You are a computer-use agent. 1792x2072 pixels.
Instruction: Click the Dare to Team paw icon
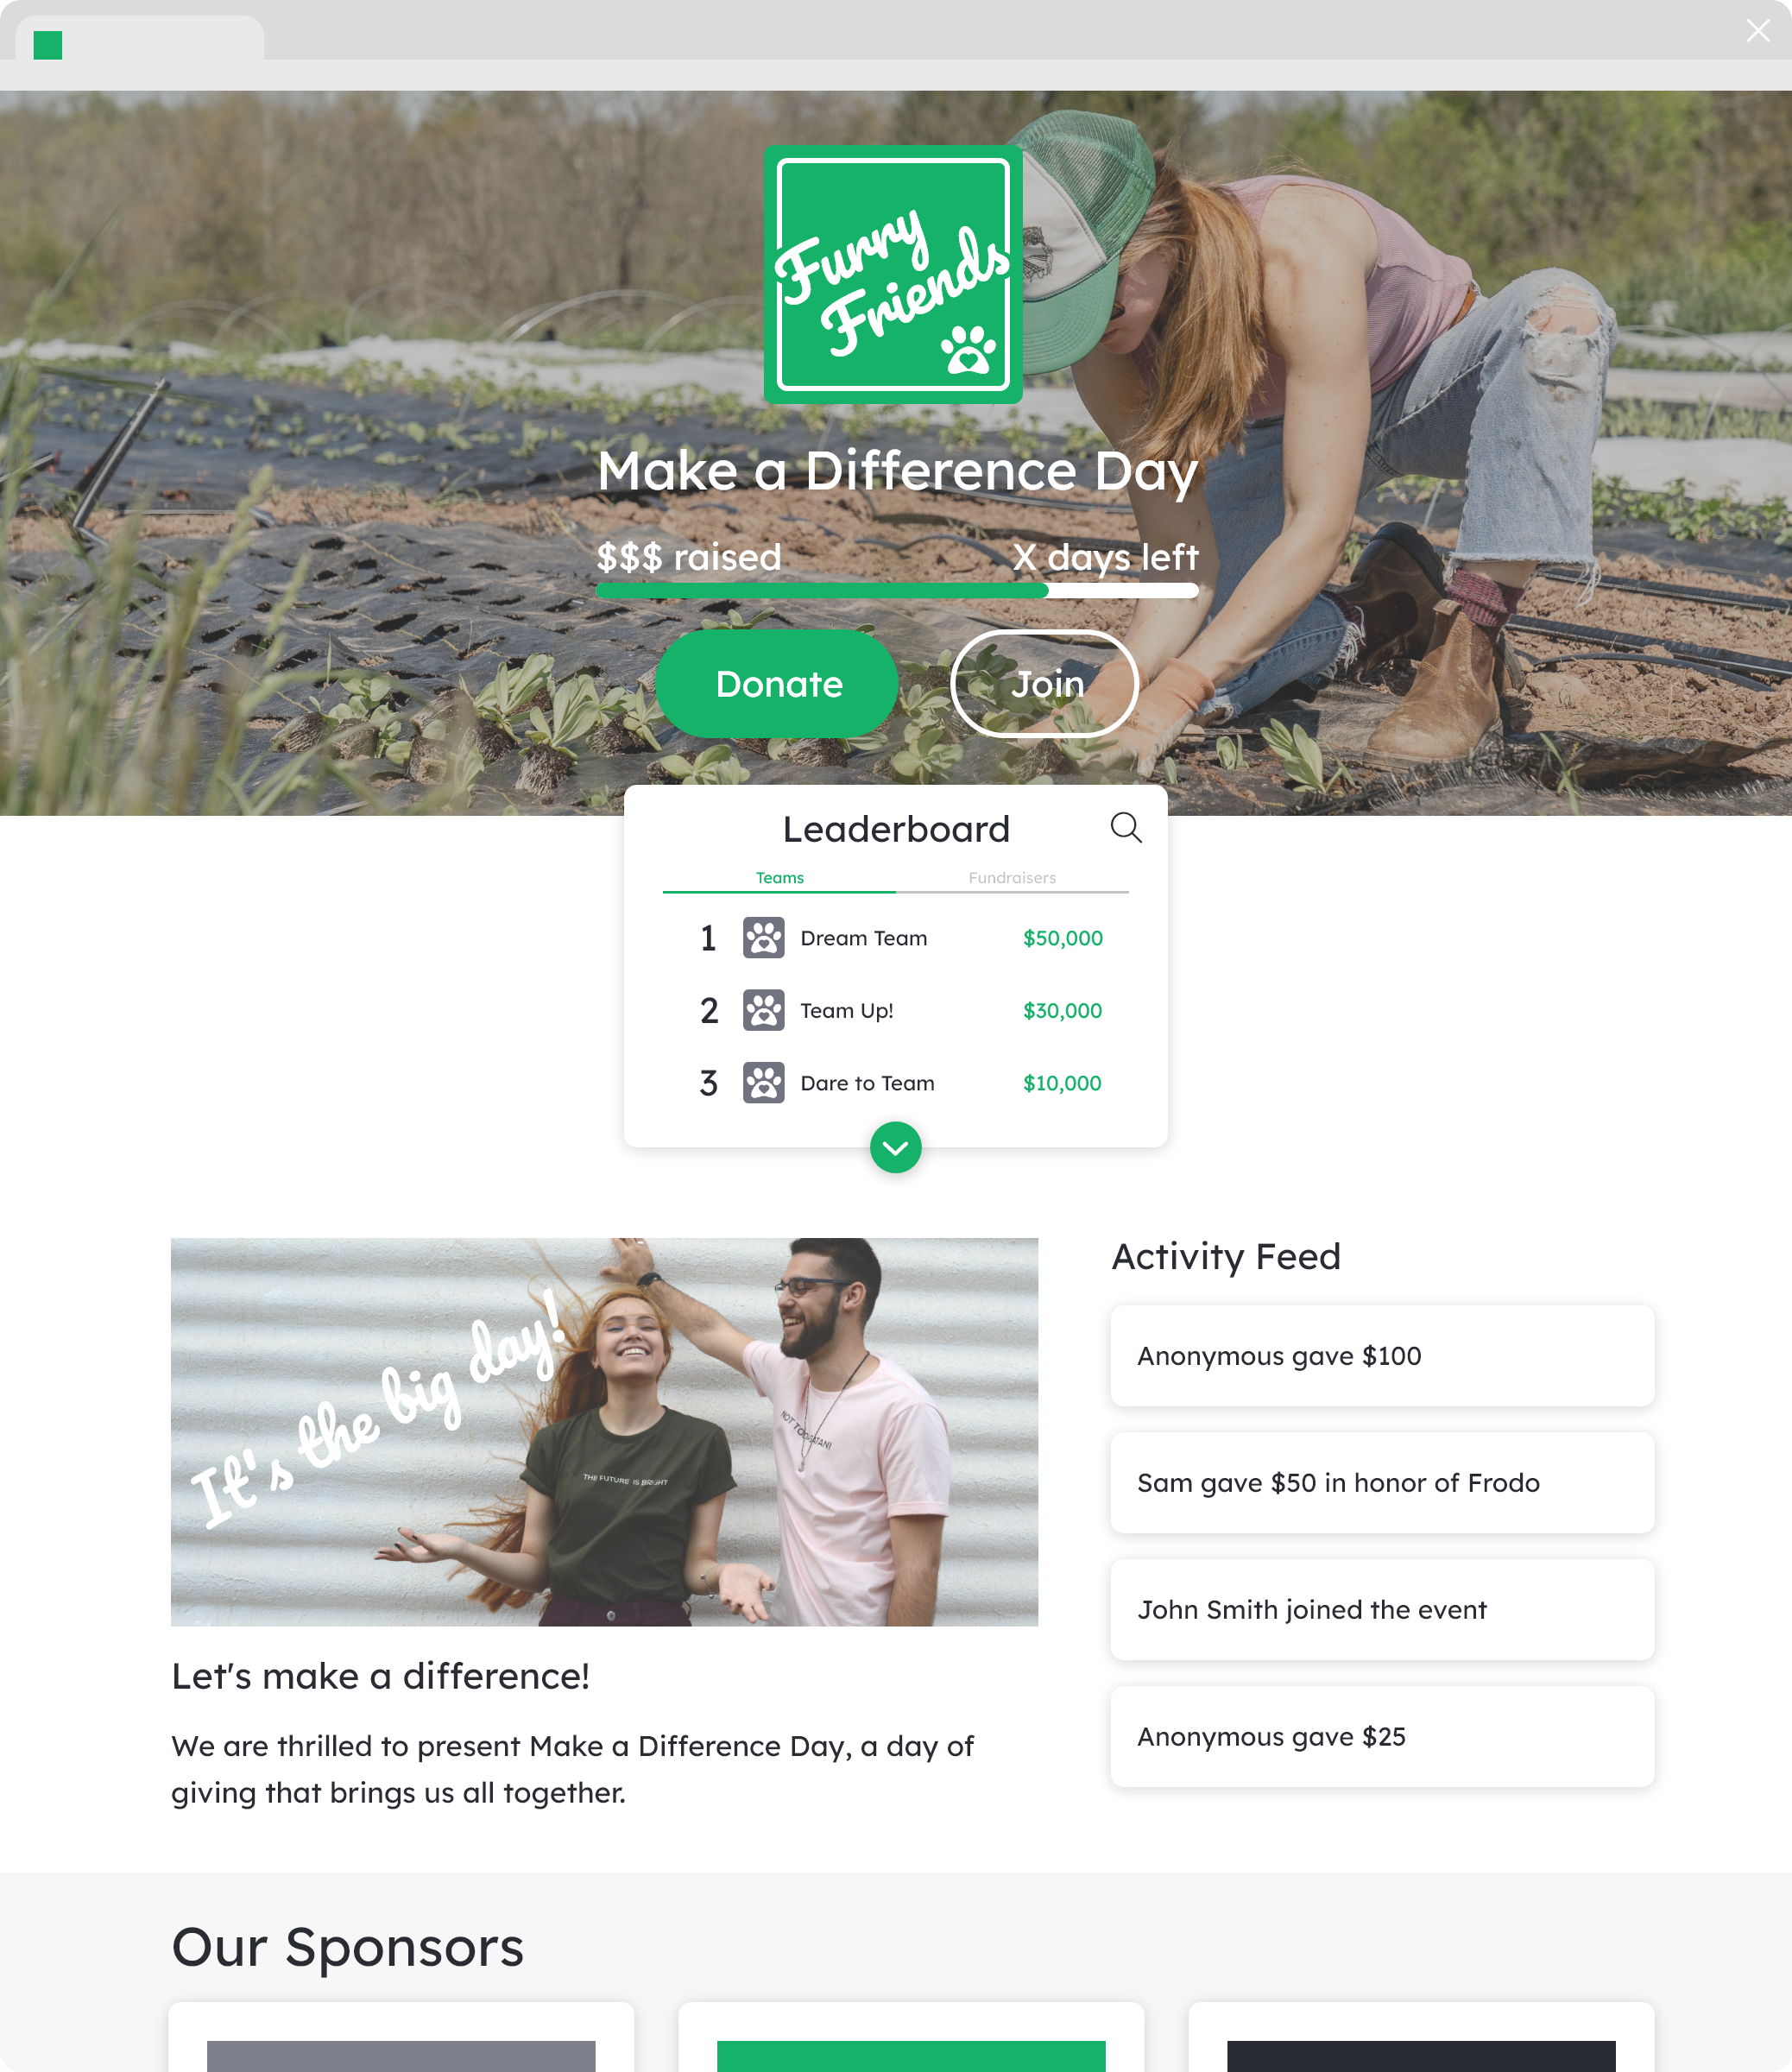pos(763,1083)
